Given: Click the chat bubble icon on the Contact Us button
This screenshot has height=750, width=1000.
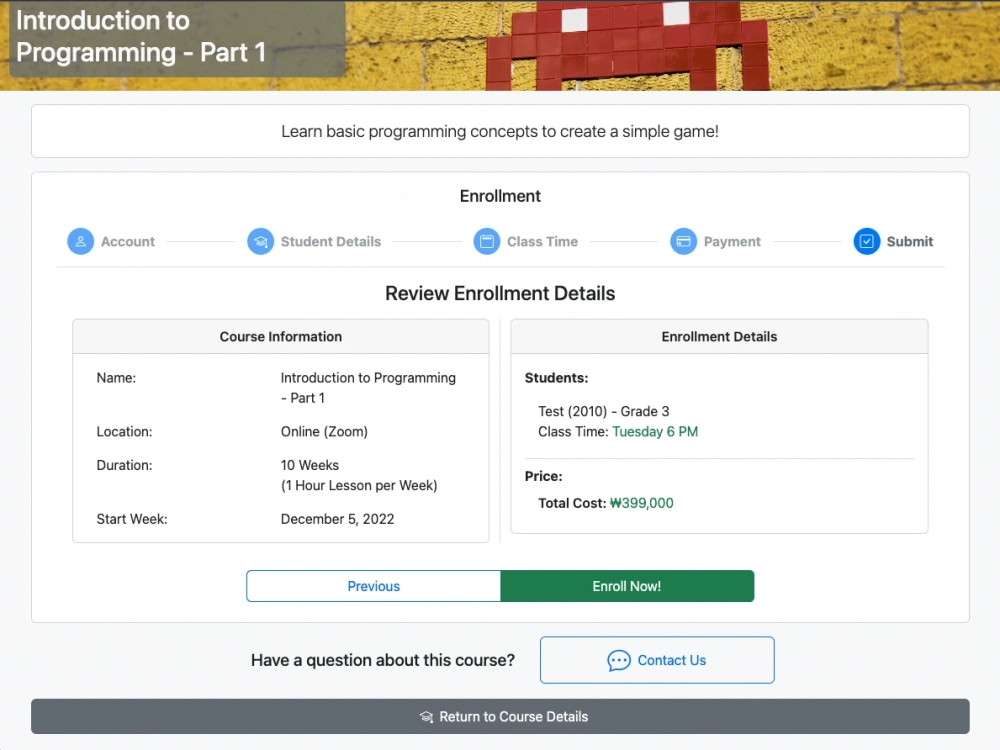Looking at the screenshot, I should (619, 660).
